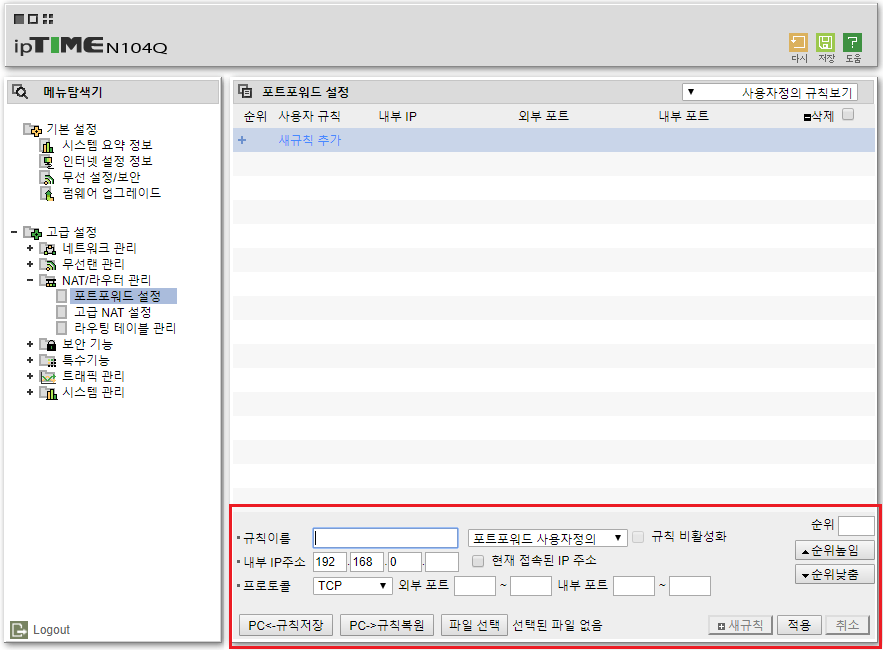Focus the 규칙이름 input field
This screenshot has width=883, height=651.
(x=385, y=538)
